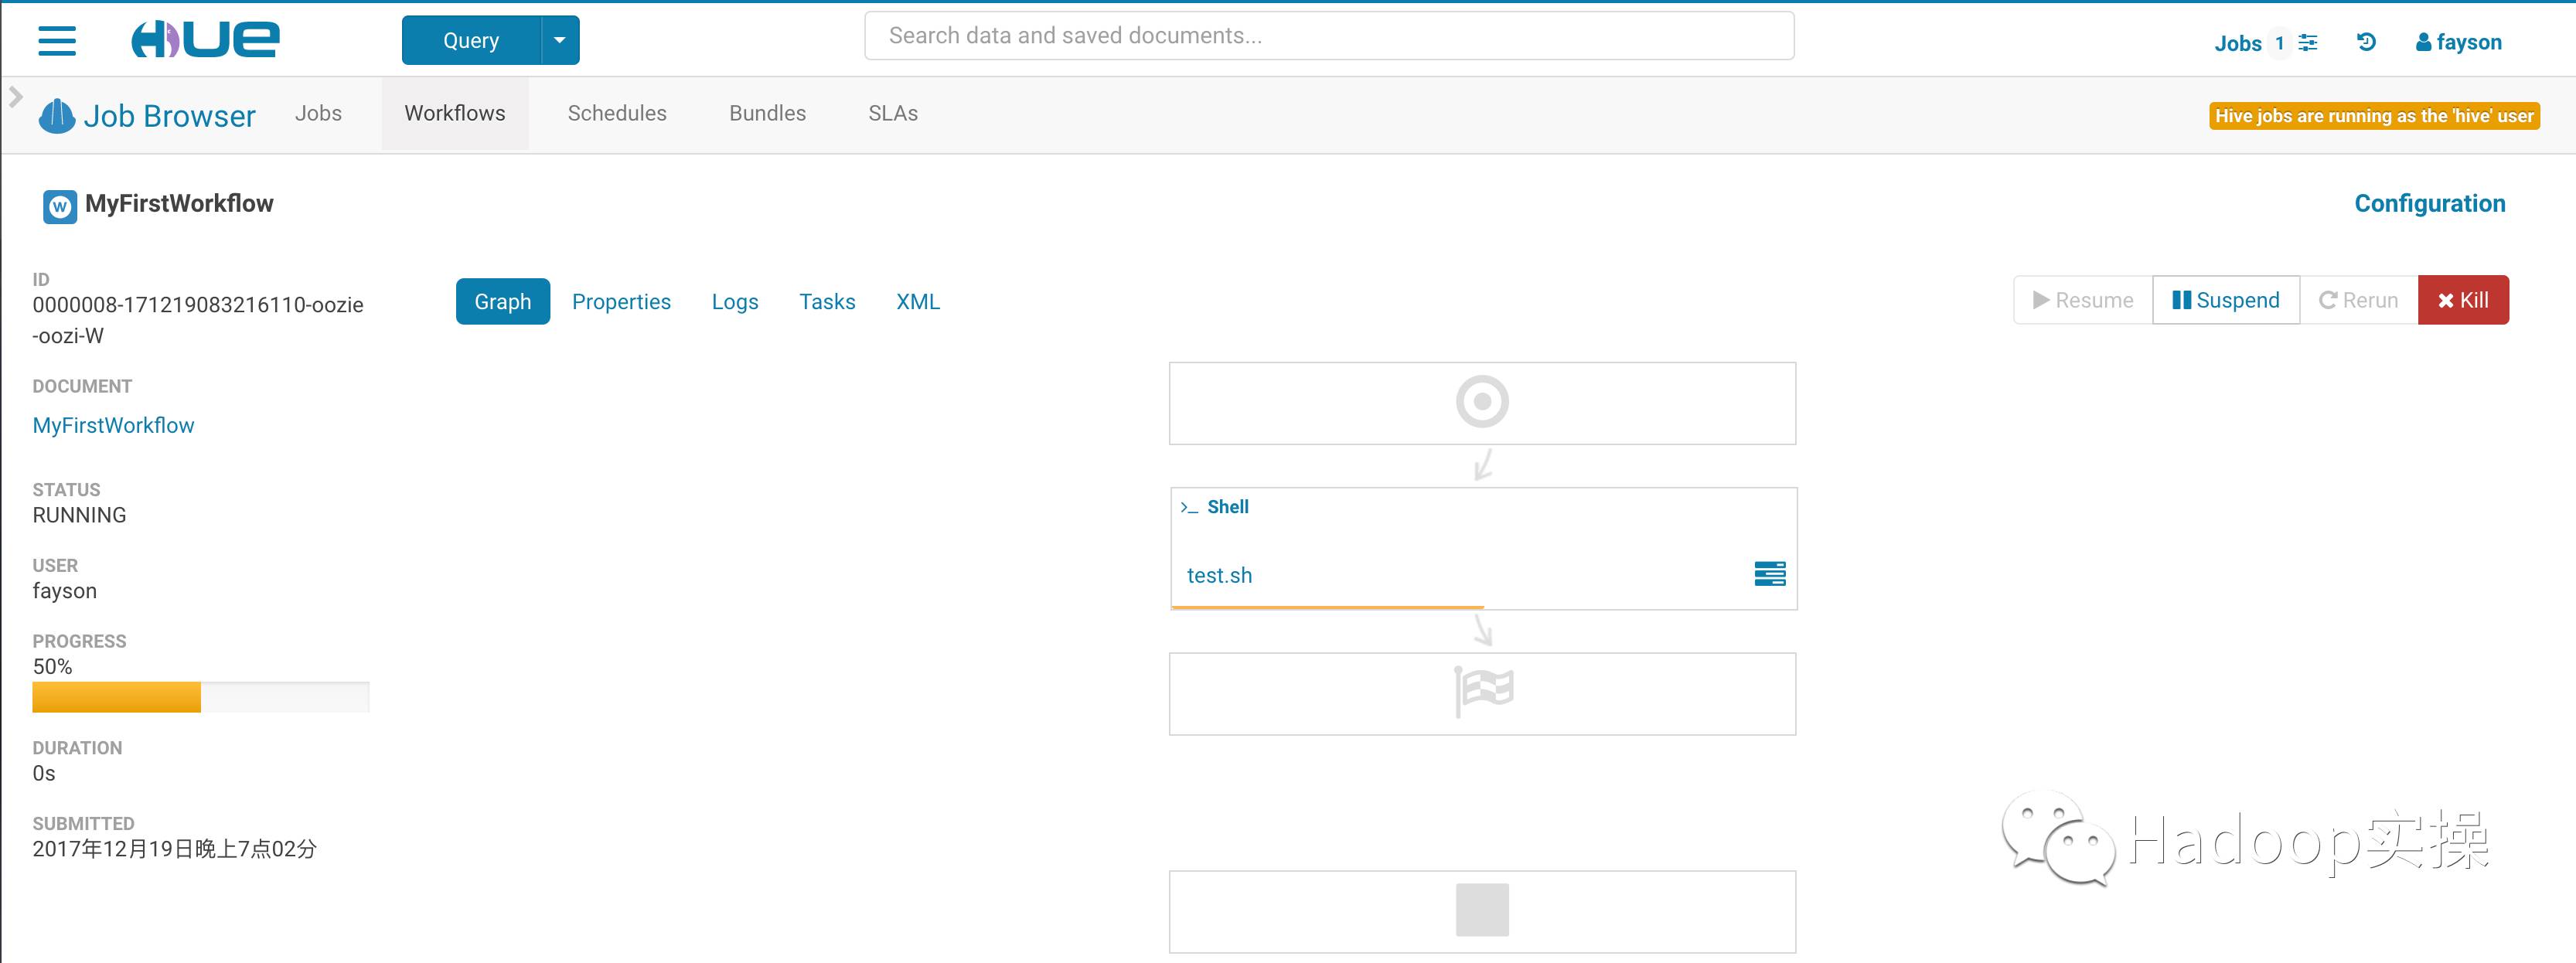Open the fayson user menu
Screen dimensions: 2576x963
click(x=2458, y=42)
